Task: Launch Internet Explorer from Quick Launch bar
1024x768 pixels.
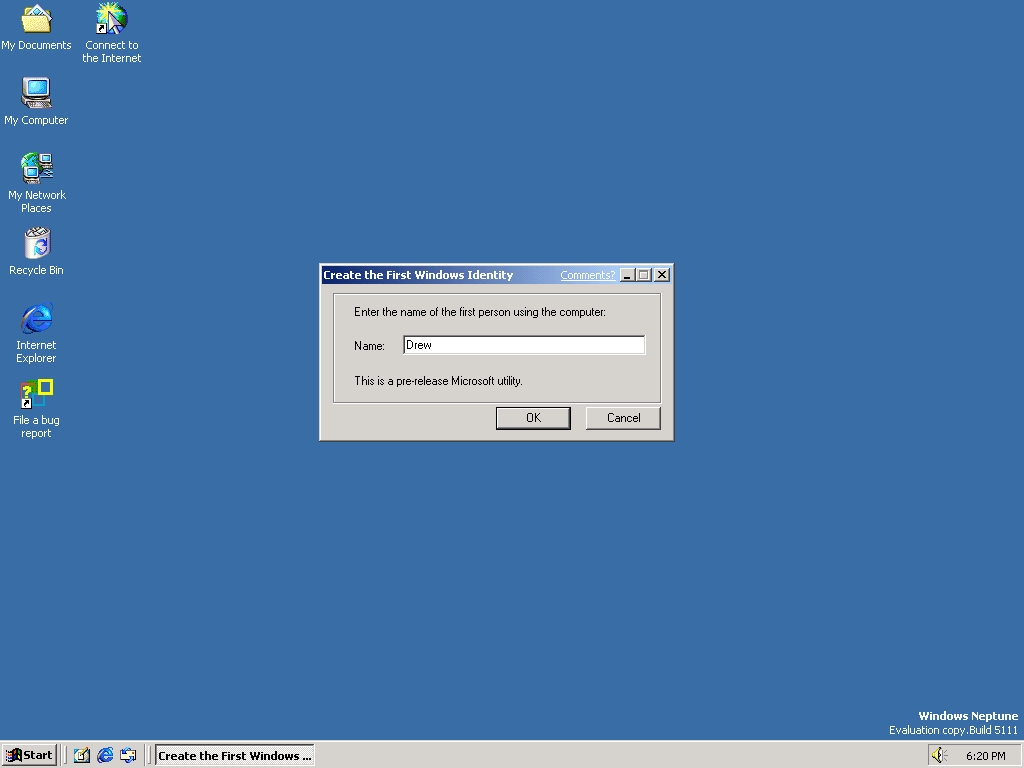Action: click(x=104, y=755)
